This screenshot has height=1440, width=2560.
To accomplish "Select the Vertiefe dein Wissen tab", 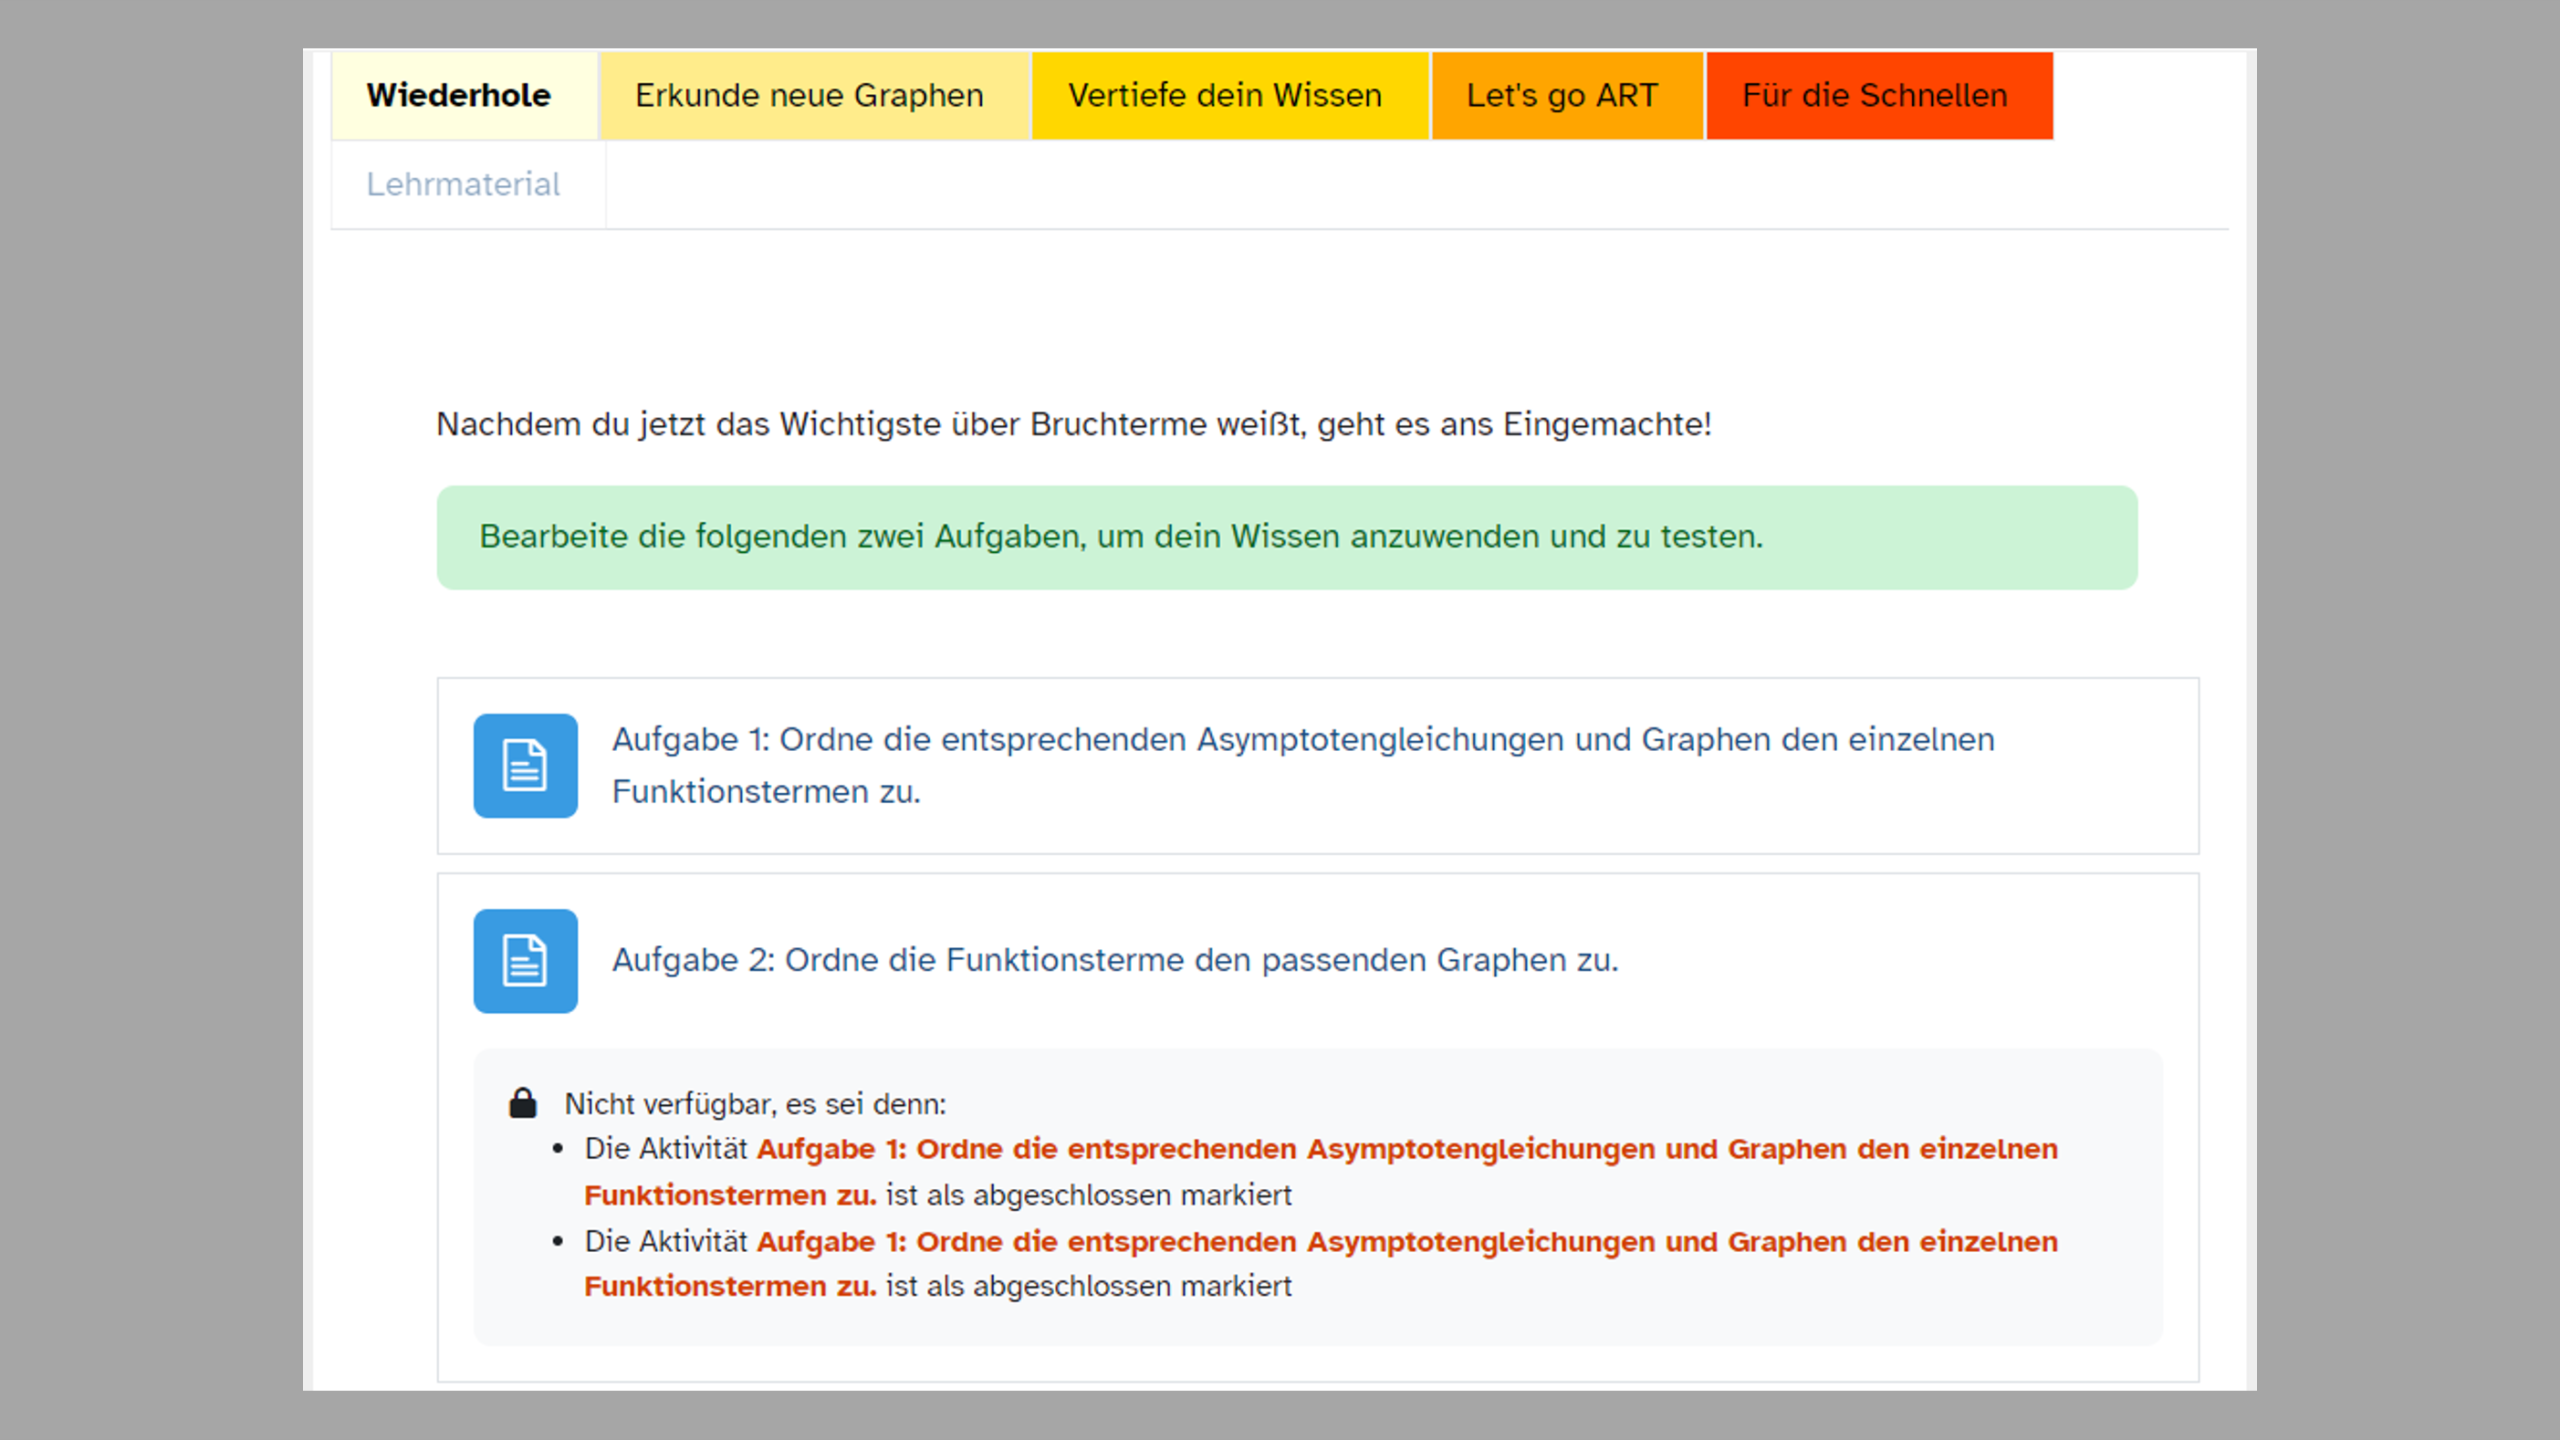I will [x=1224, y=95].
